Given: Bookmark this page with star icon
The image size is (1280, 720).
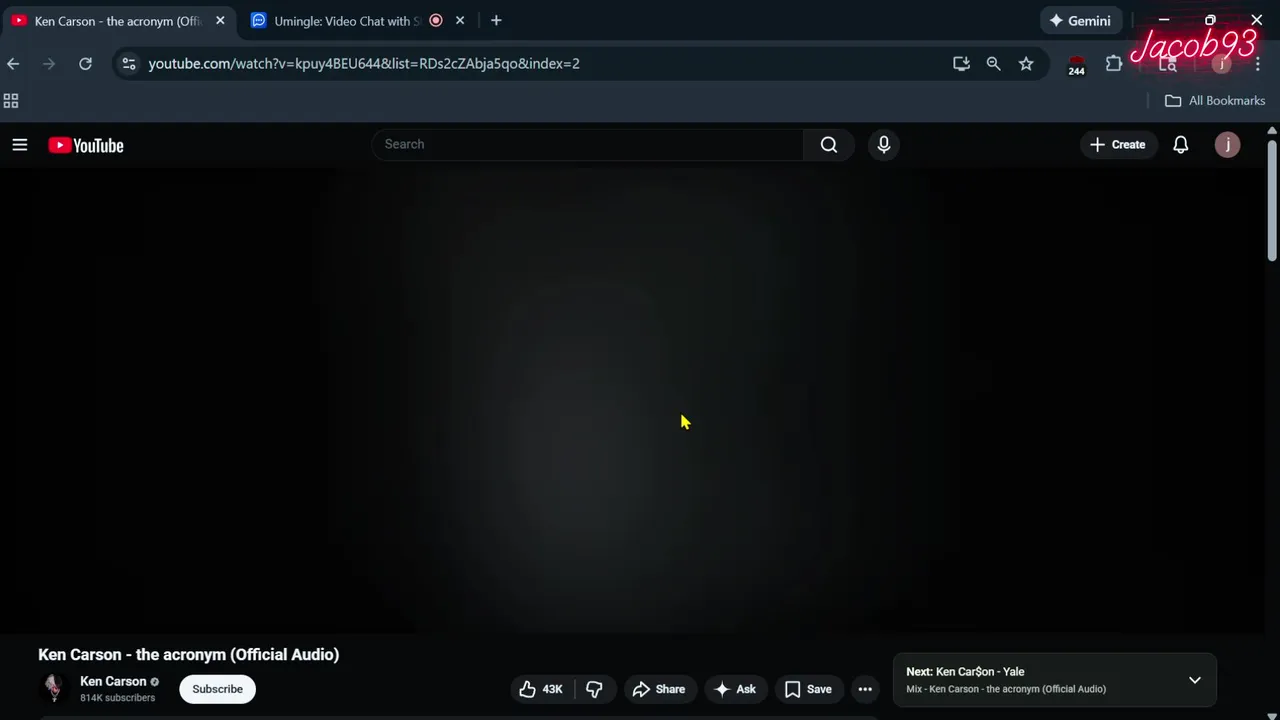Looking at the screenshot, I should click(x=1026, y=64).
